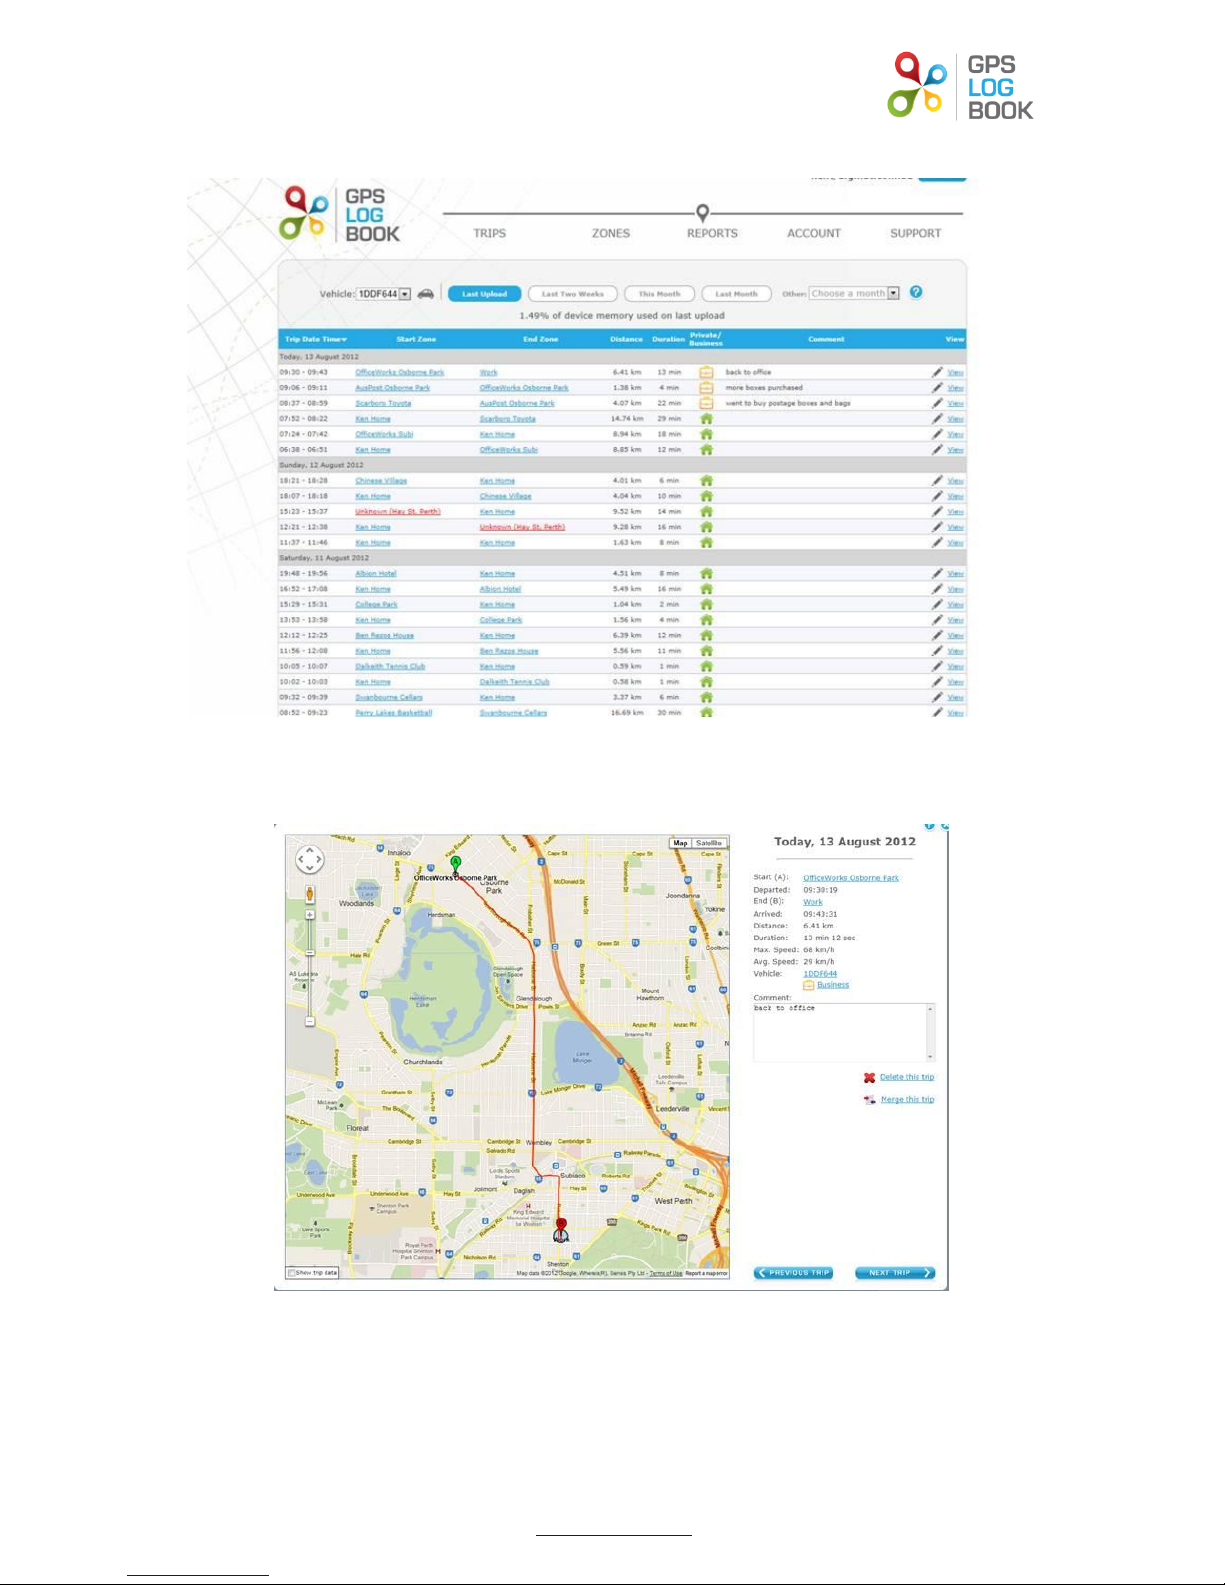1225x1585 pixels.
Task: Click the briefcase icon on 08:37 - 08:59 row
Action: (706, 403)
